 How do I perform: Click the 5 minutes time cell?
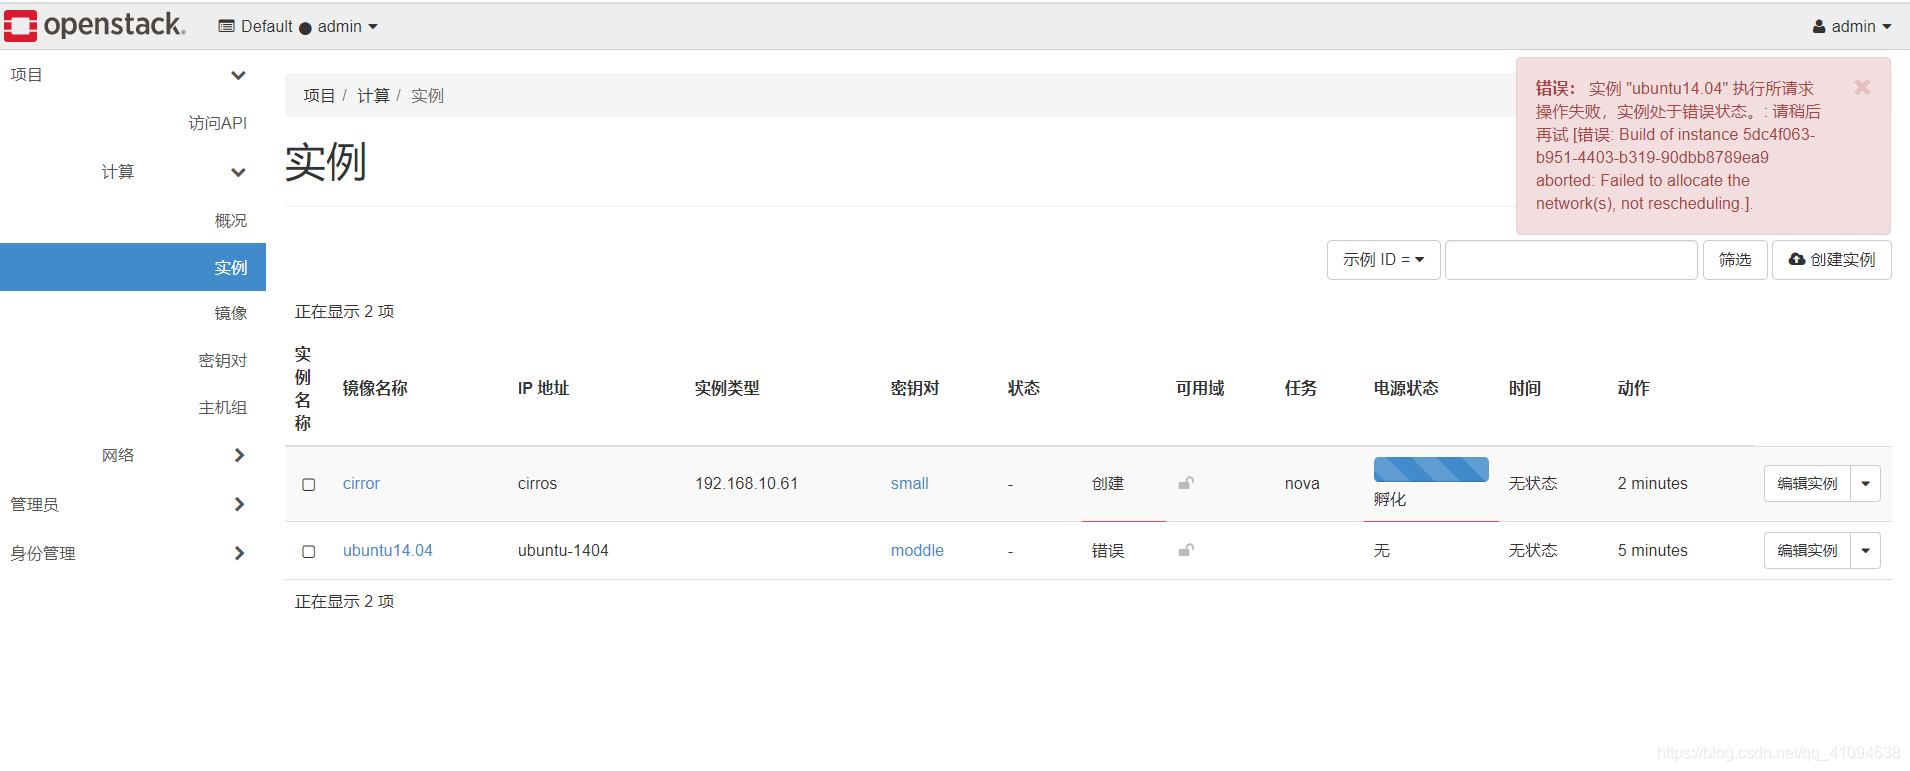tap(1652, 551)
